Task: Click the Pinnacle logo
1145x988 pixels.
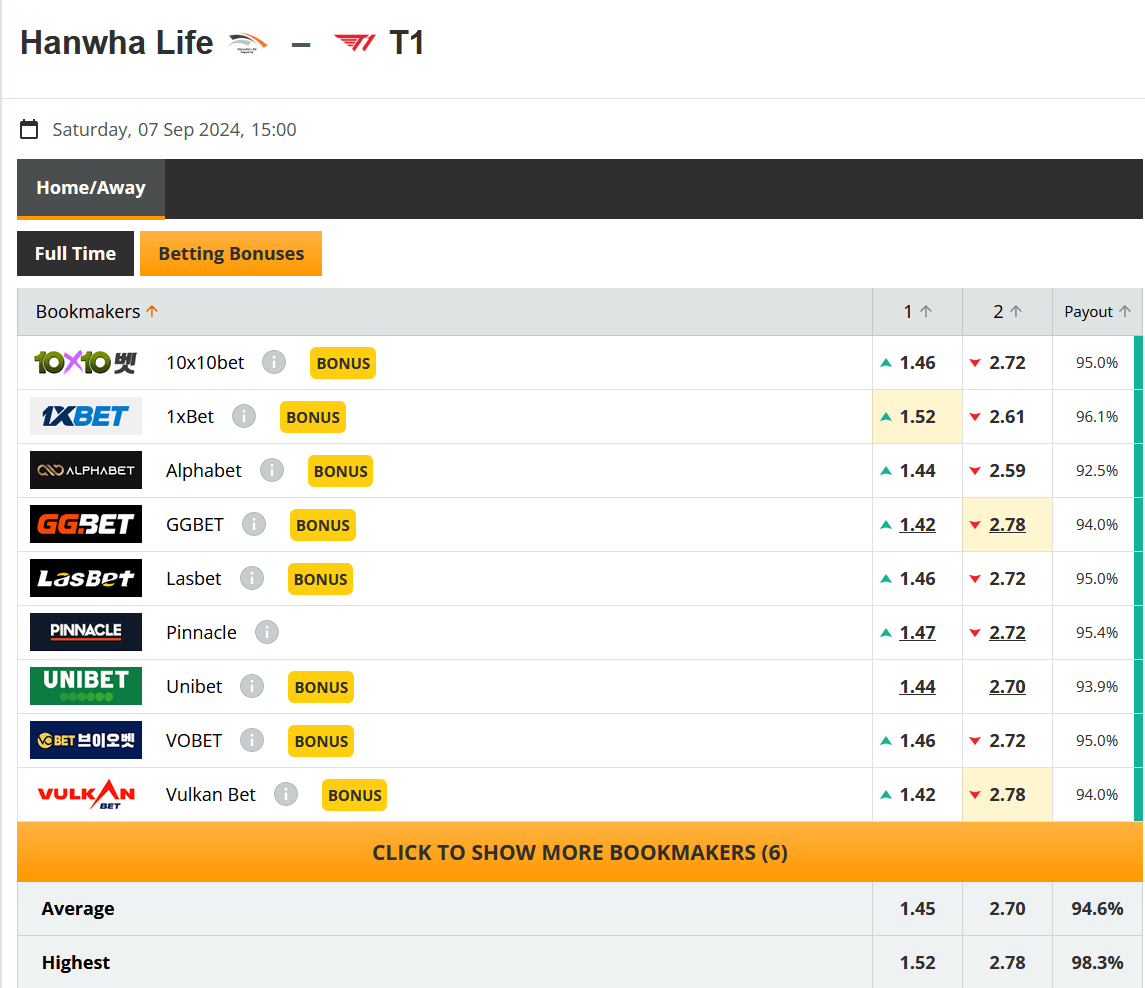Action: (x=85, y=632)
